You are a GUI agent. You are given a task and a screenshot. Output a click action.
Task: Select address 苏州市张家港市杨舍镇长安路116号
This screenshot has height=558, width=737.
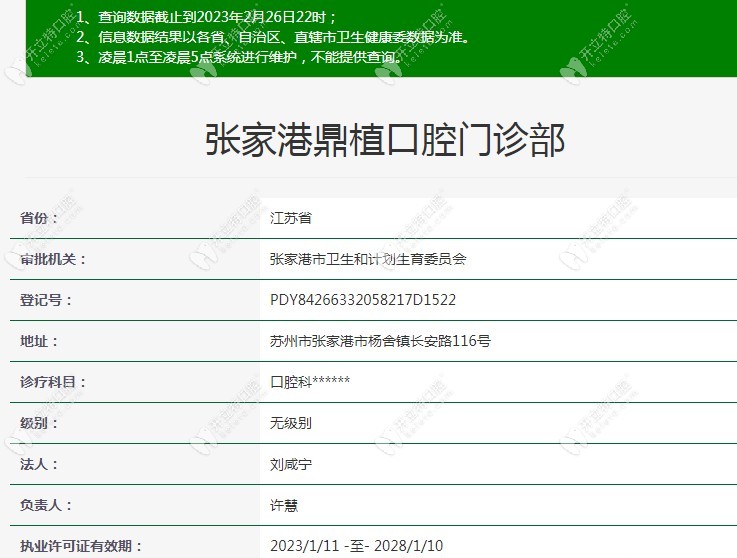tap(380, 341)
